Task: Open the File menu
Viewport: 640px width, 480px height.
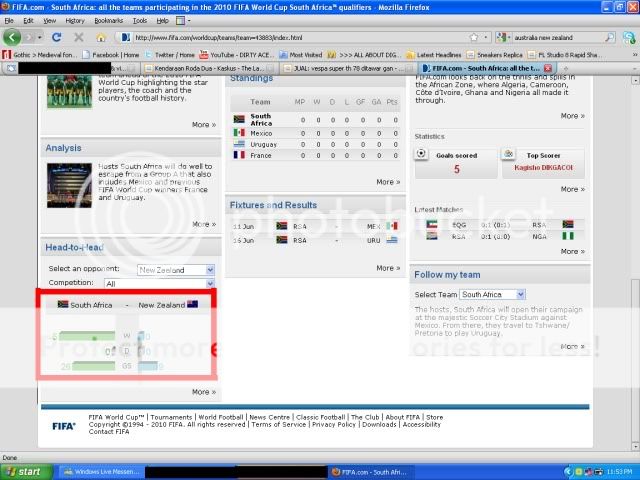Action: tap(9, 20)
